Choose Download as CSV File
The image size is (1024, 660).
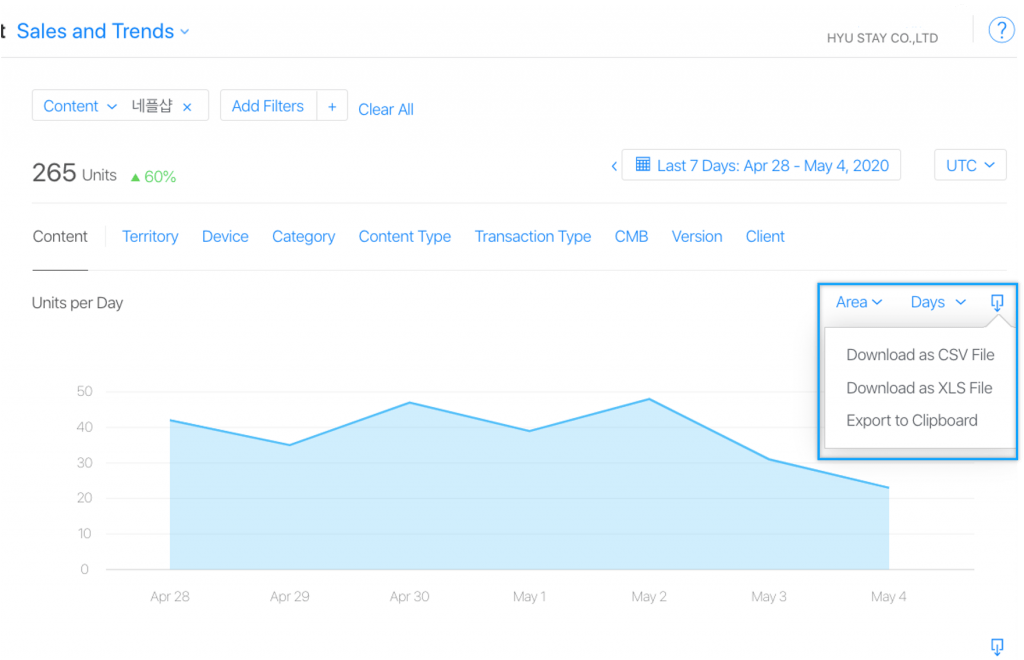pos(920,354)
